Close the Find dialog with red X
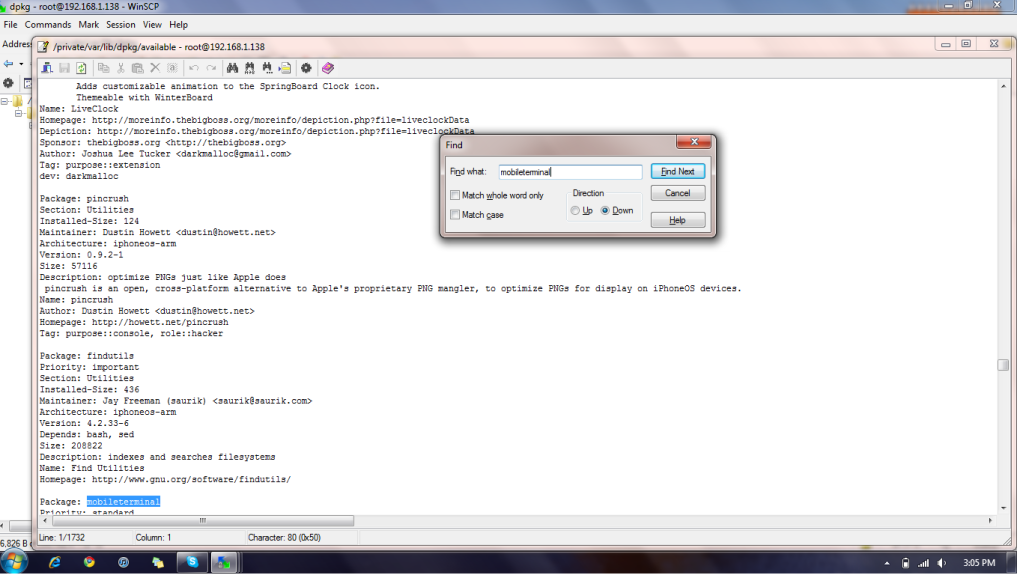 (x=694, y=142)
